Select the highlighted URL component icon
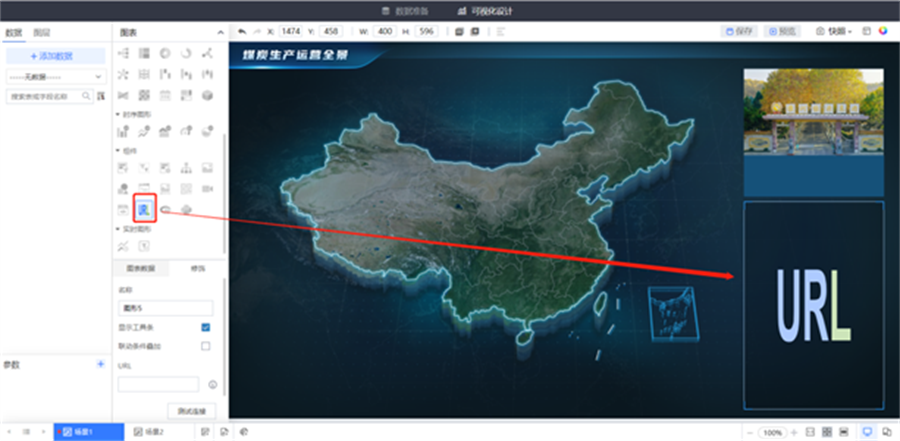 point(145,209)
